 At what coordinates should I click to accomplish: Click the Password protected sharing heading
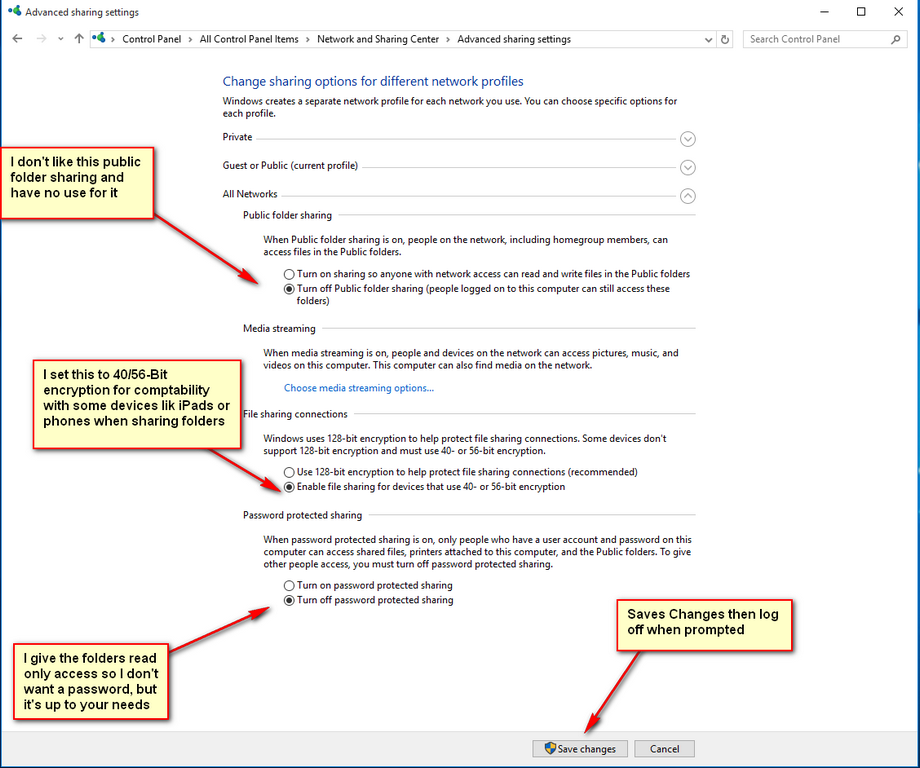click(x=303, y=515)
